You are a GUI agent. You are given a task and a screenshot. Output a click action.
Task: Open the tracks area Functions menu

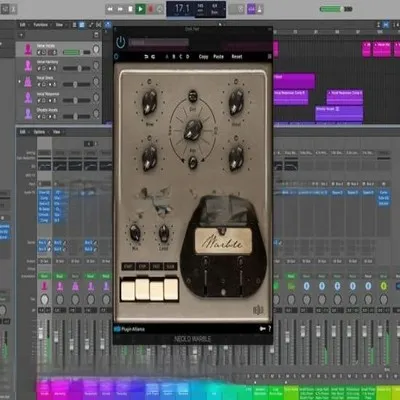[x=40, y=25]
